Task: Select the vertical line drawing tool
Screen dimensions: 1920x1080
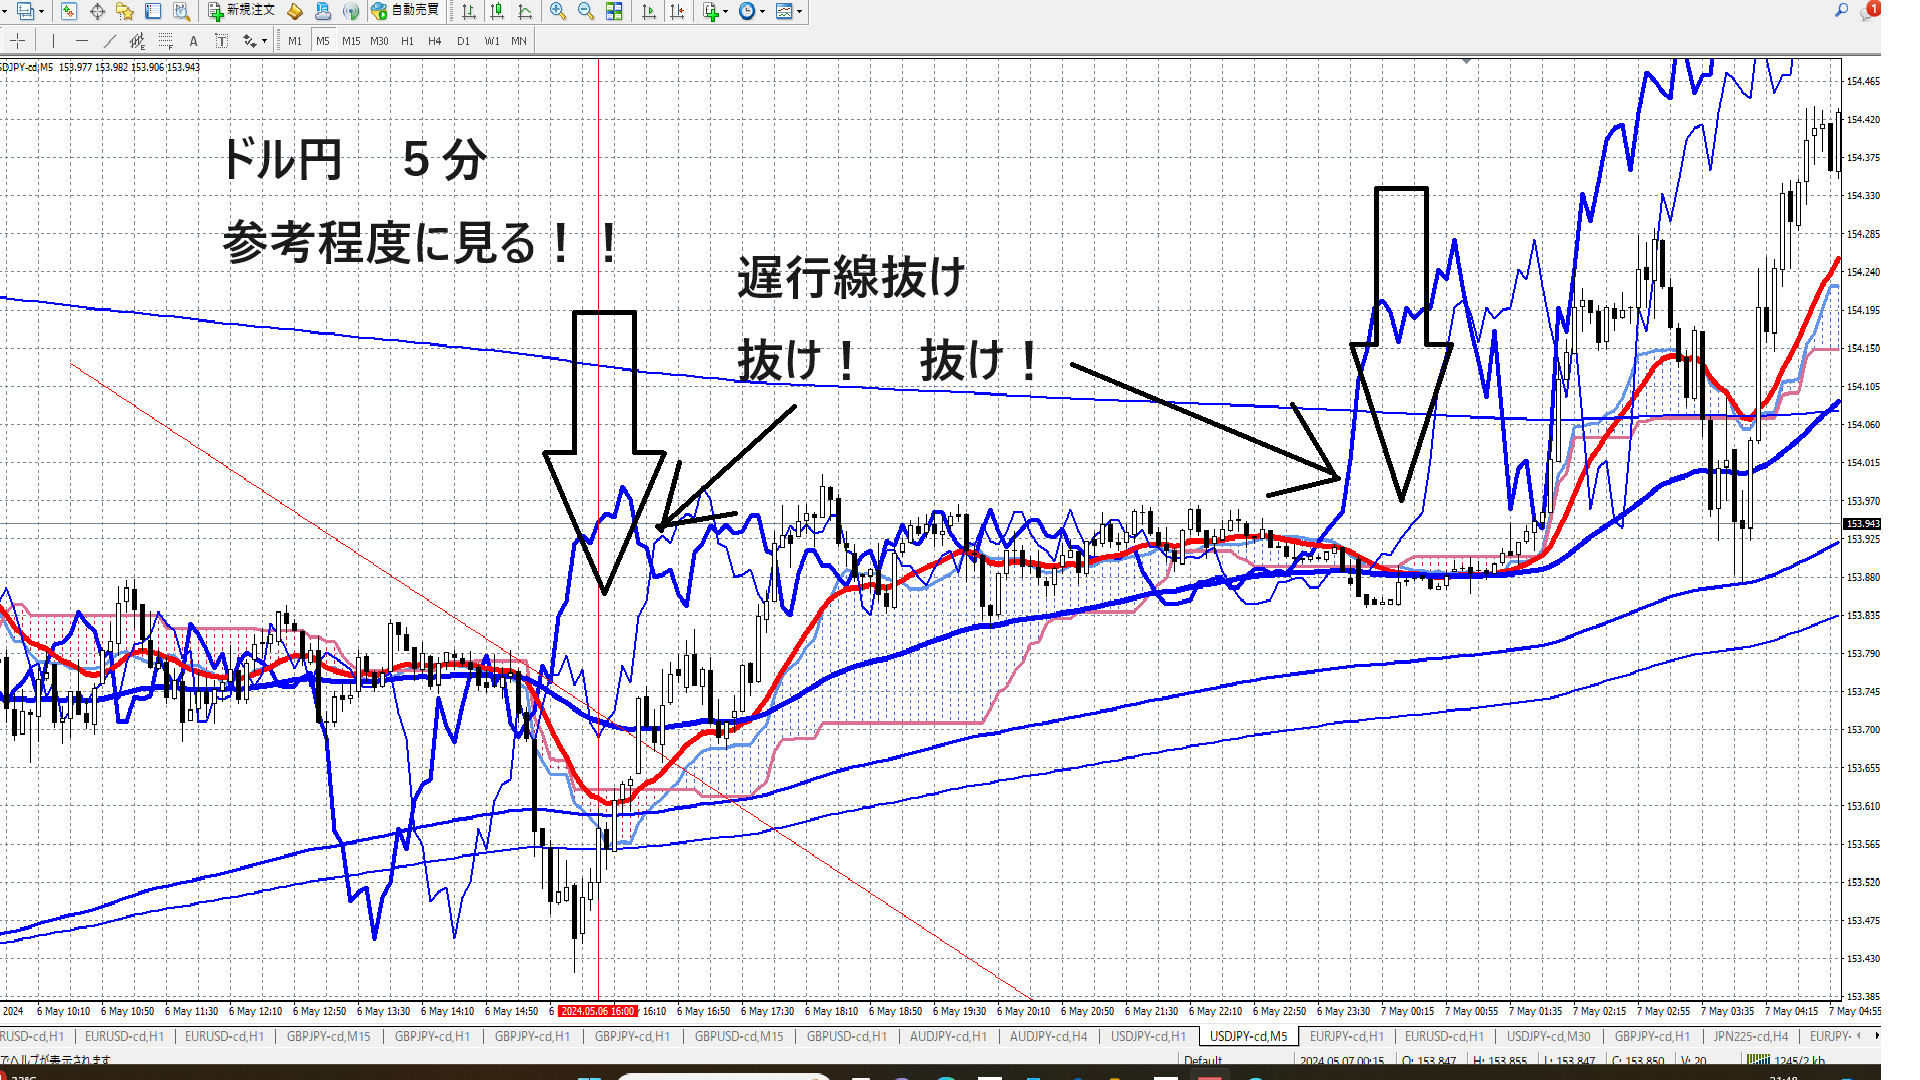Action: click(53, 41)
